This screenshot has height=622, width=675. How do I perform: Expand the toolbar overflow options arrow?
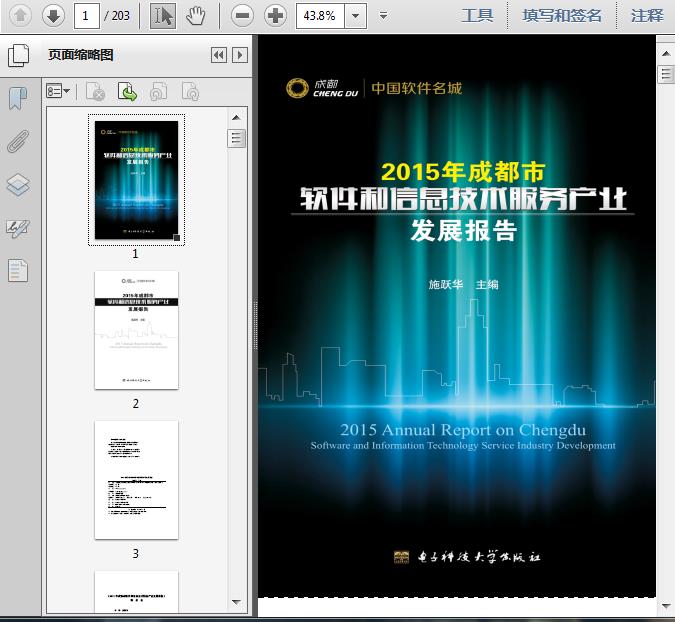[383, 16]
